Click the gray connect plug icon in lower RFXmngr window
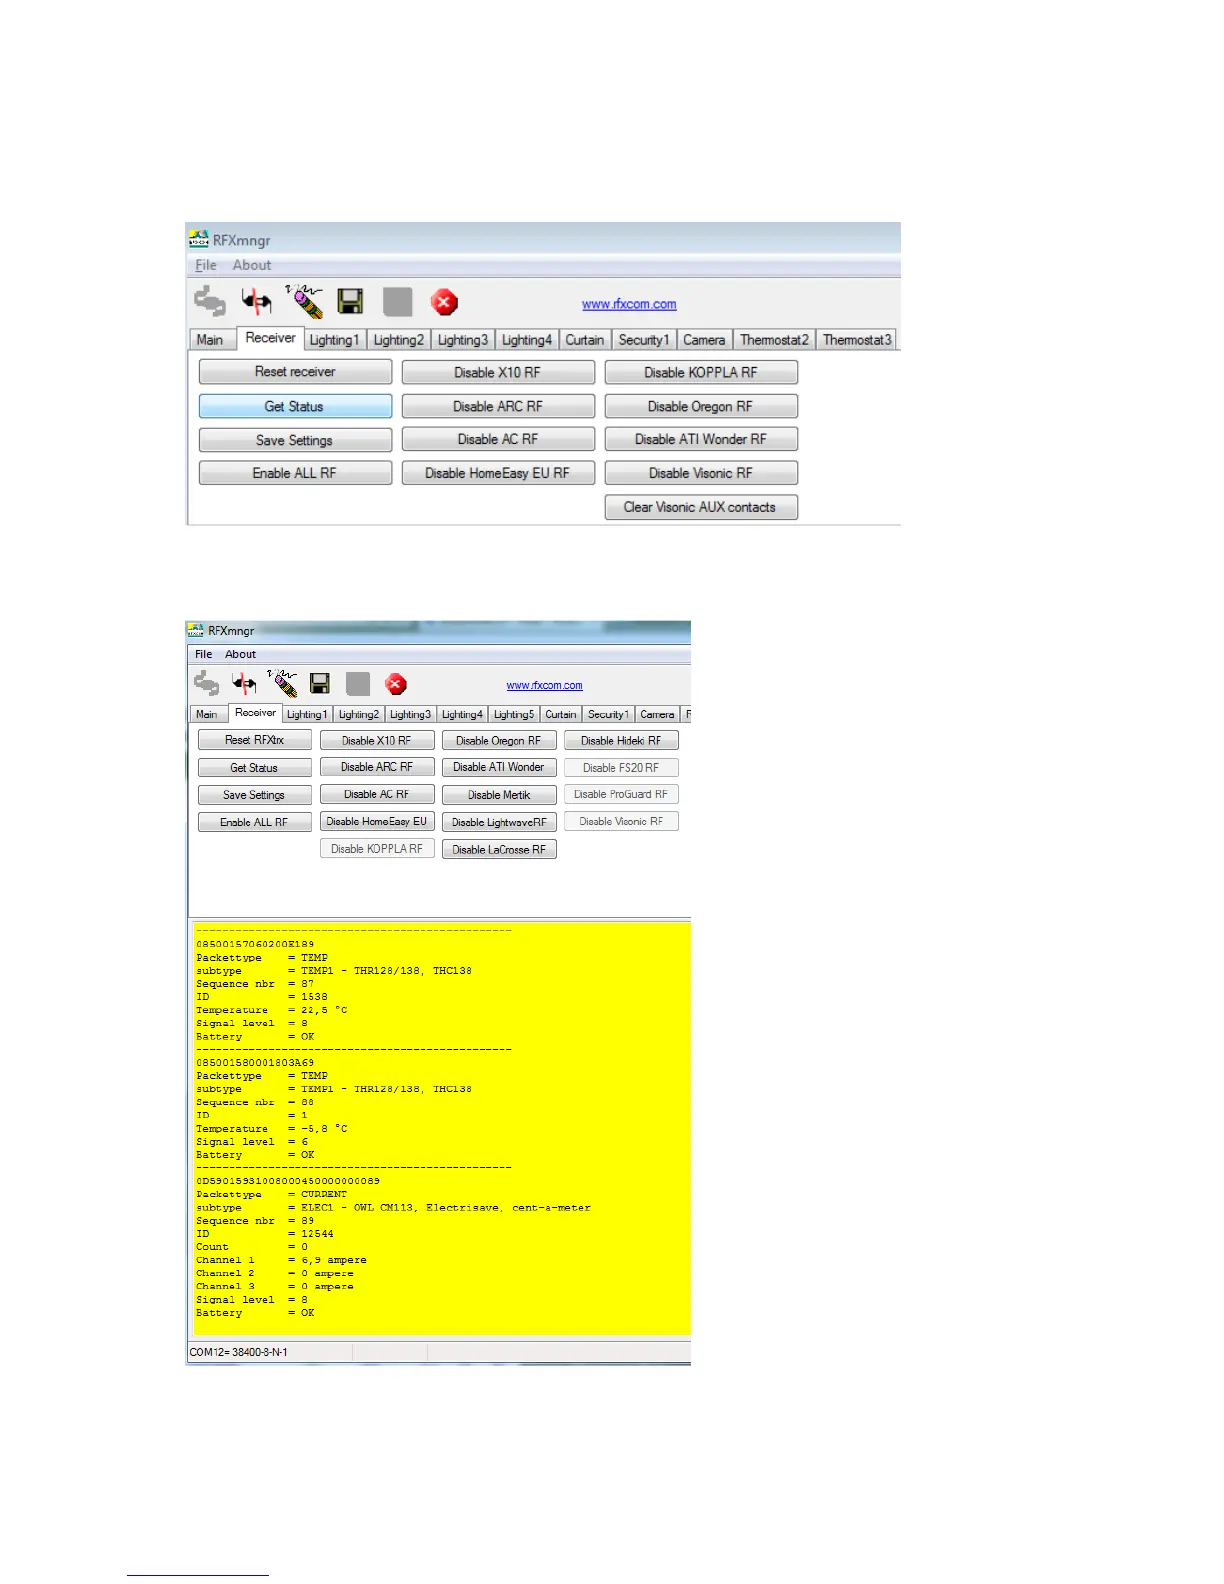The image size is (1224, 1584). pyautogui.click(x=207, y=684)
